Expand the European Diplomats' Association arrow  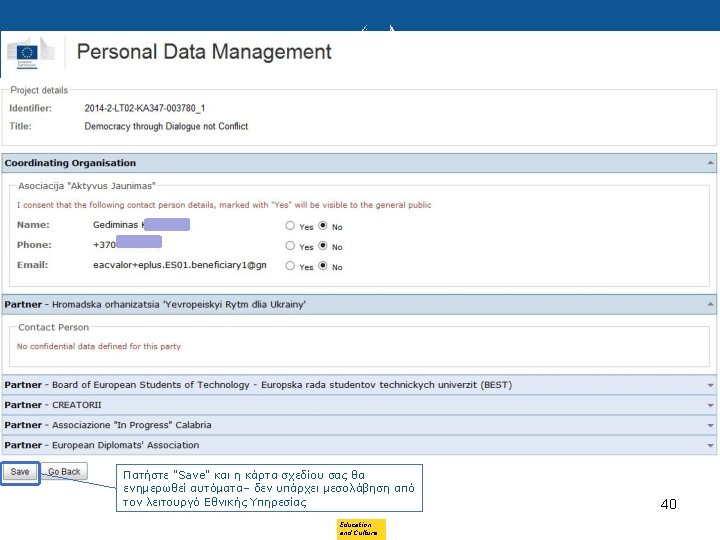click(x=710, y=445)
